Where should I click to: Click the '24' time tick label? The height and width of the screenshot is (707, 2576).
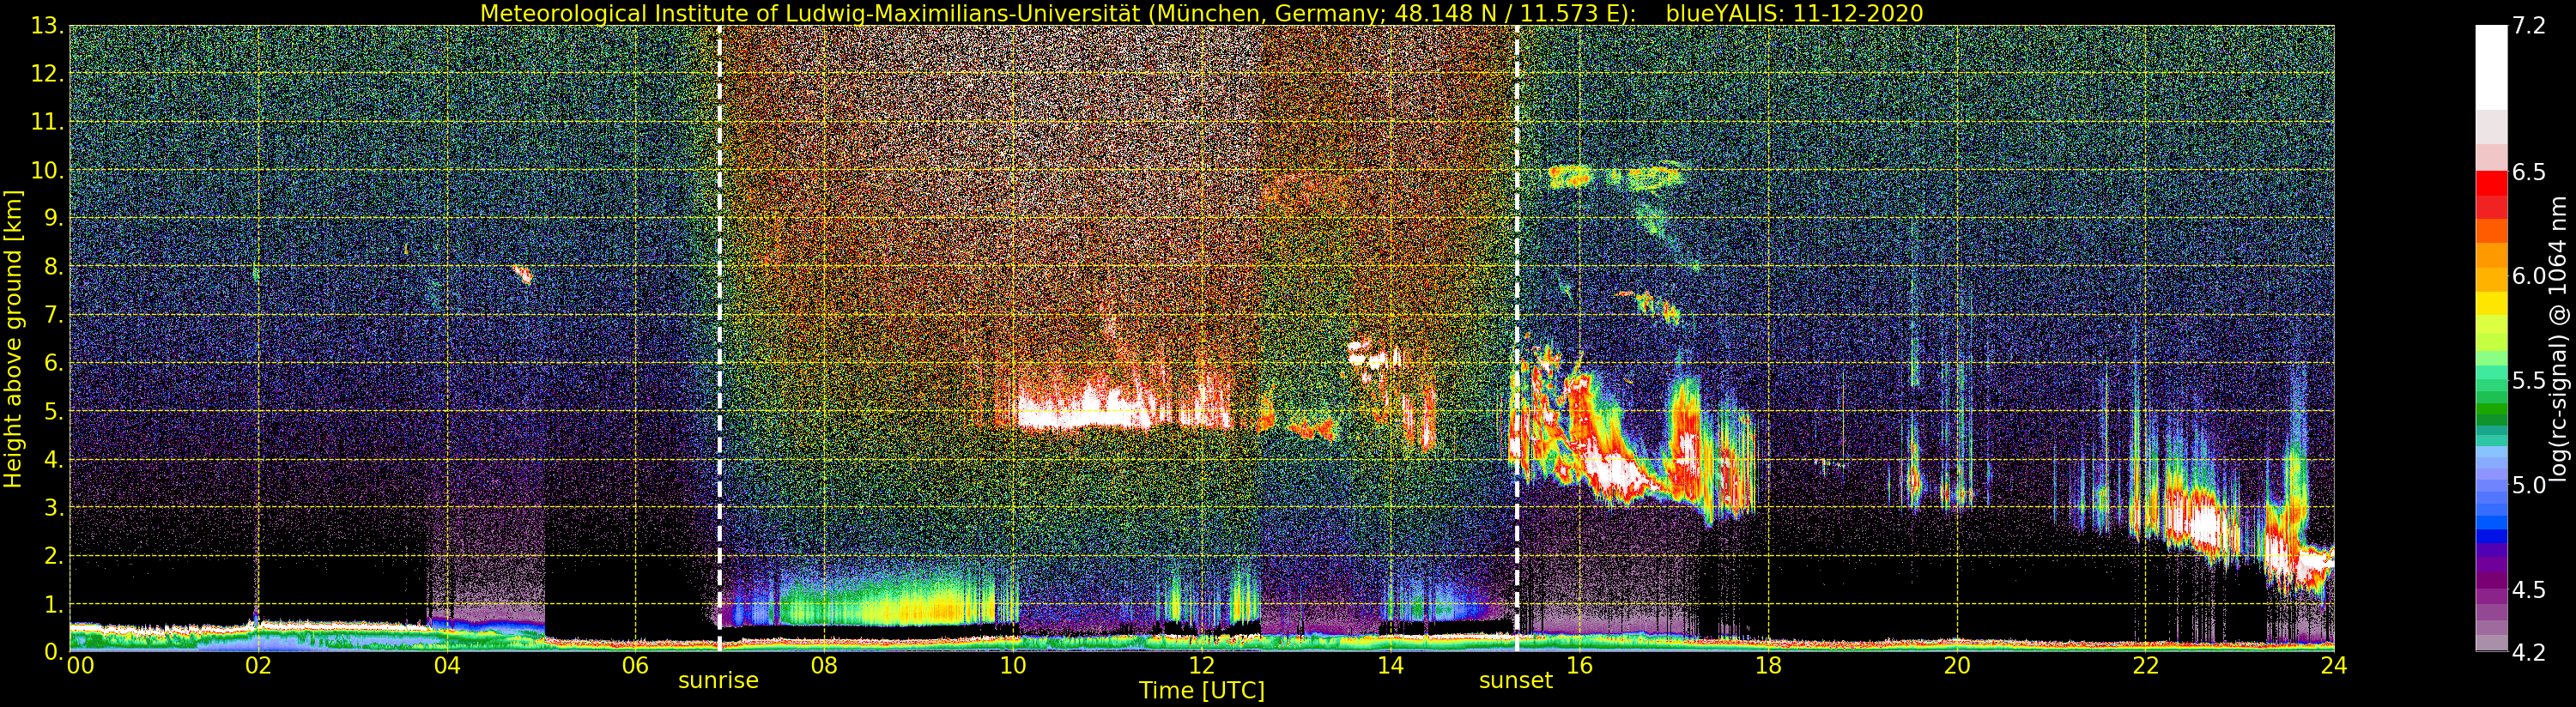(x=2334, y=664)
